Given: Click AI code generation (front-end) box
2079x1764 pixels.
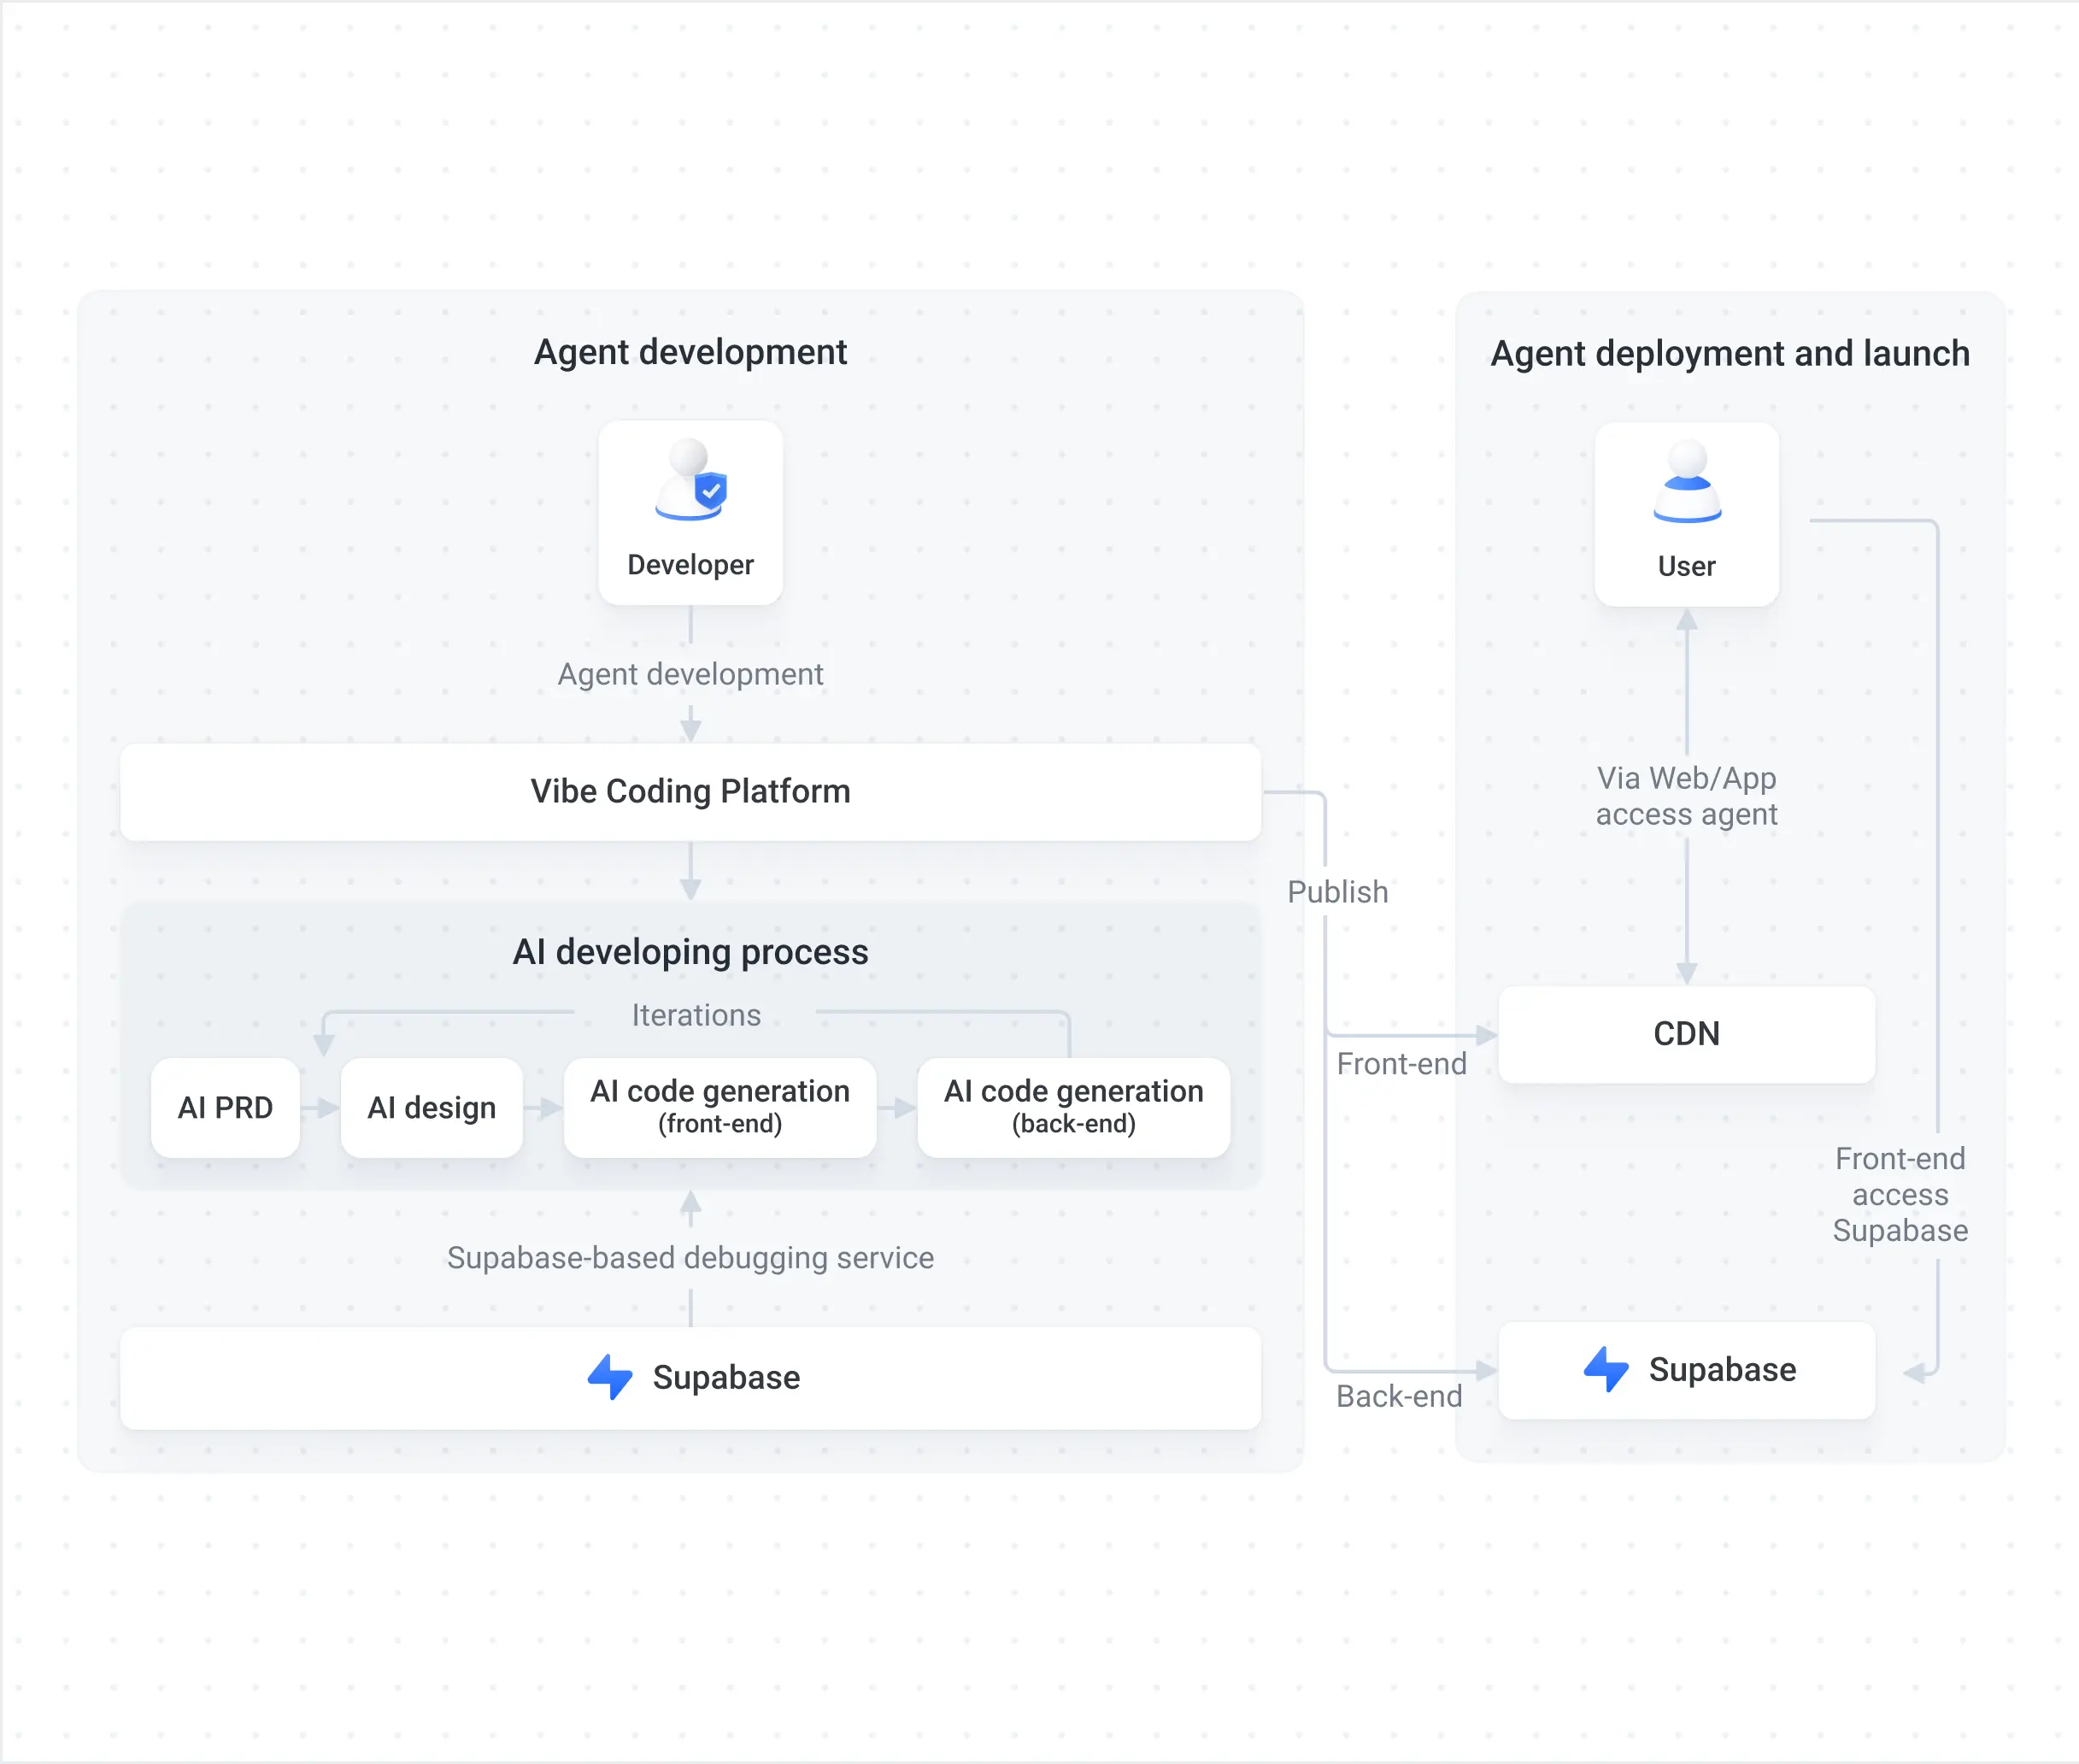Looking at the screenshot, I should click(720, 1108).
